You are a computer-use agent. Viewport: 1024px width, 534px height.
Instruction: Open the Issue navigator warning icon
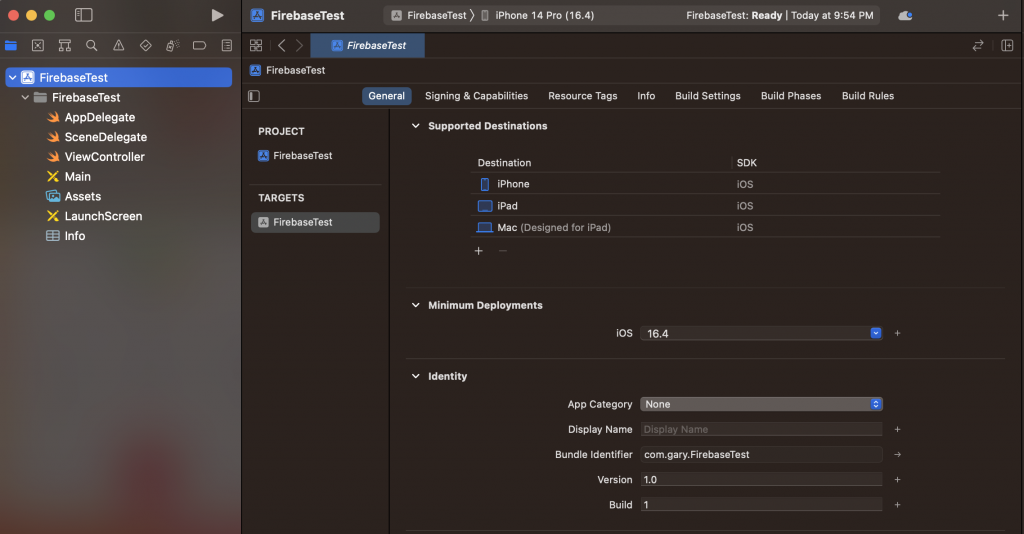click(x=118, y=45)
